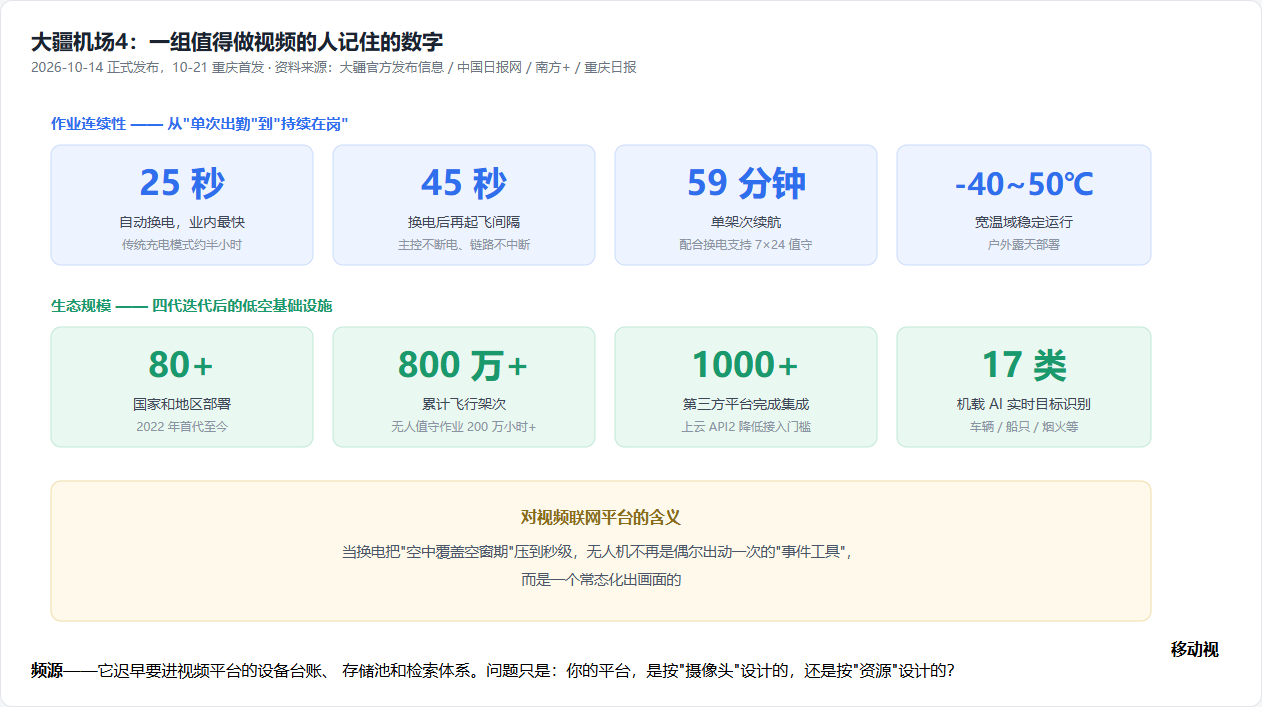Click the section heading "作业连续性"
The height and width of the screenshot is (707, 1262).
coord(199,124)
